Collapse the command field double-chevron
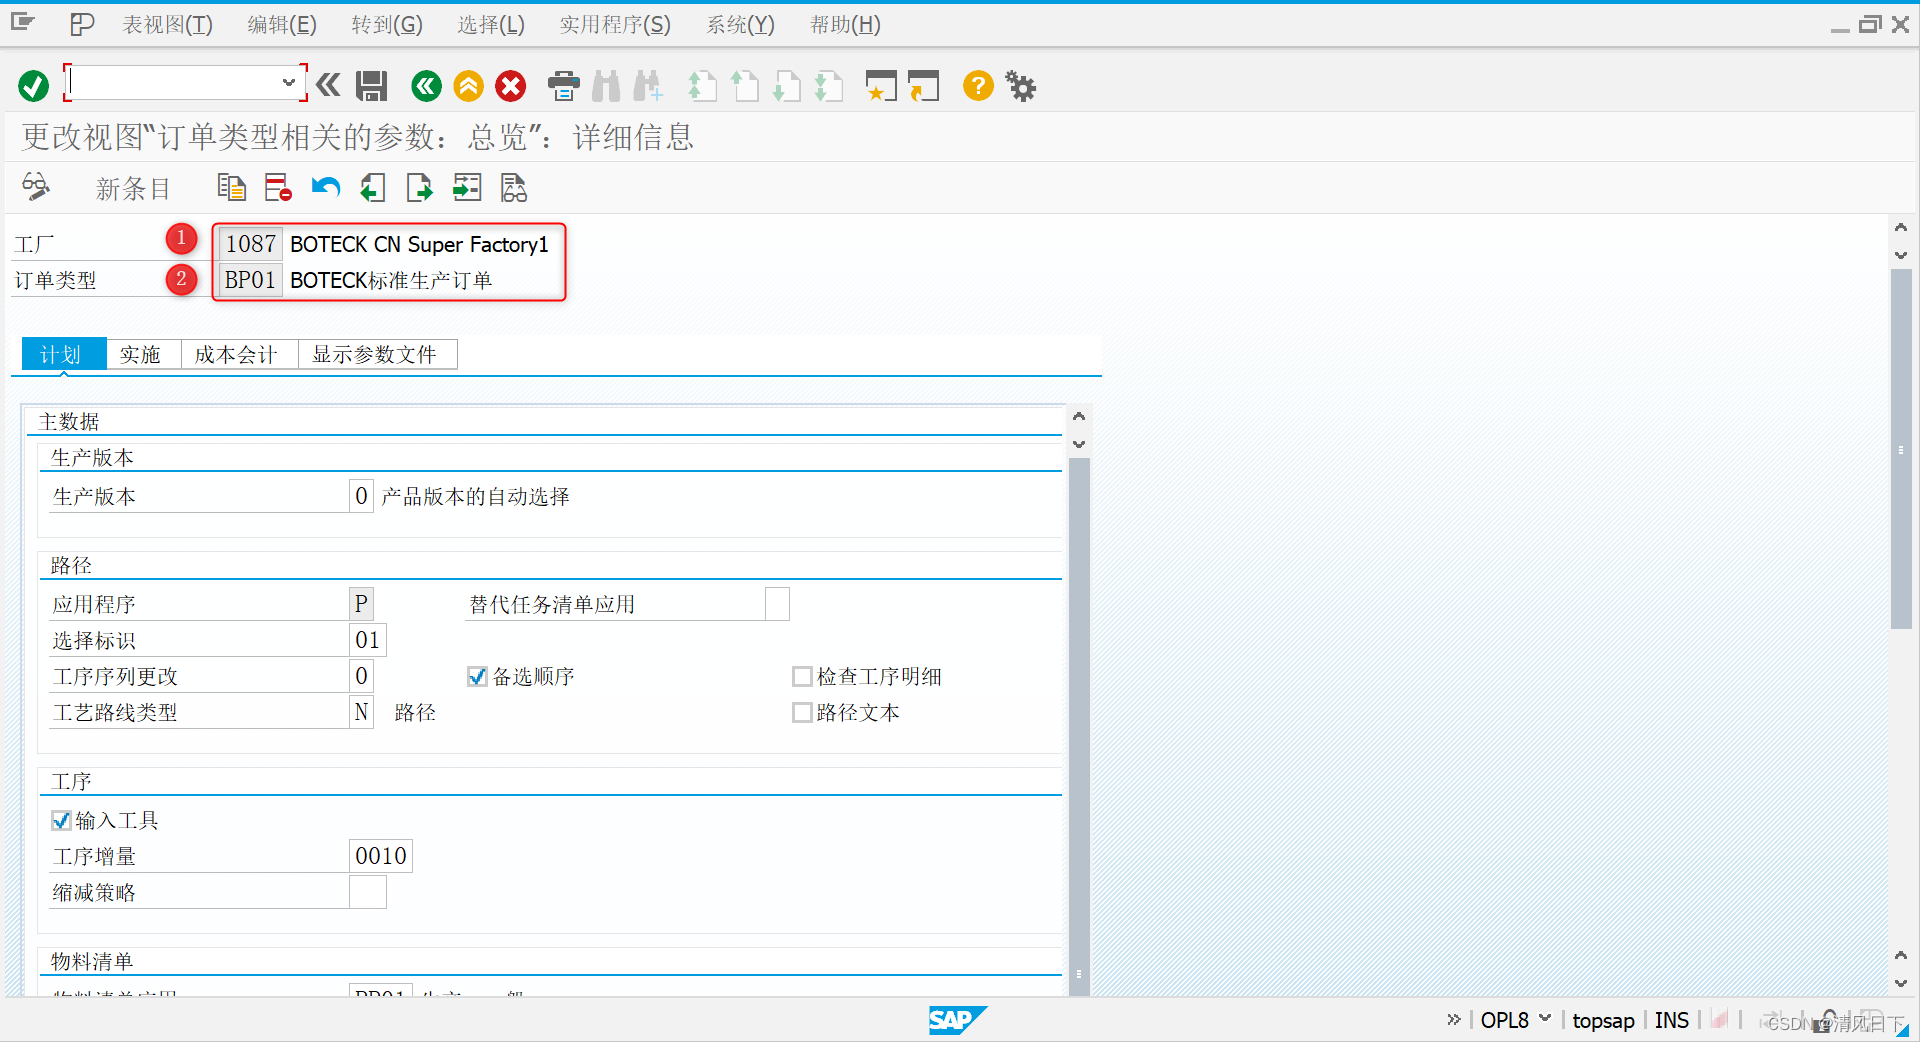Screen dimensions: 1920x1042 [328, 86]
